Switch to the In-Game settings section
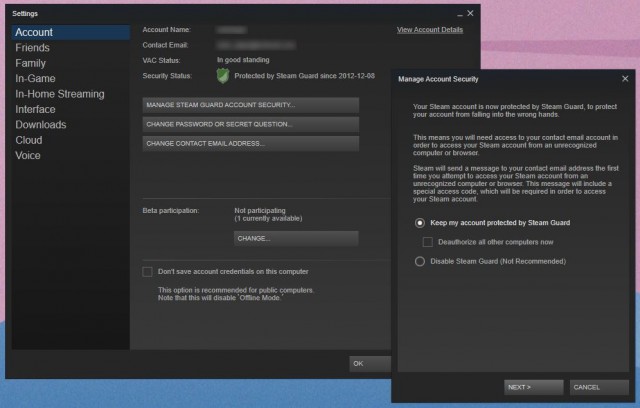The height and width of the screenshot is (408, 640). click(x=35, y=78)
